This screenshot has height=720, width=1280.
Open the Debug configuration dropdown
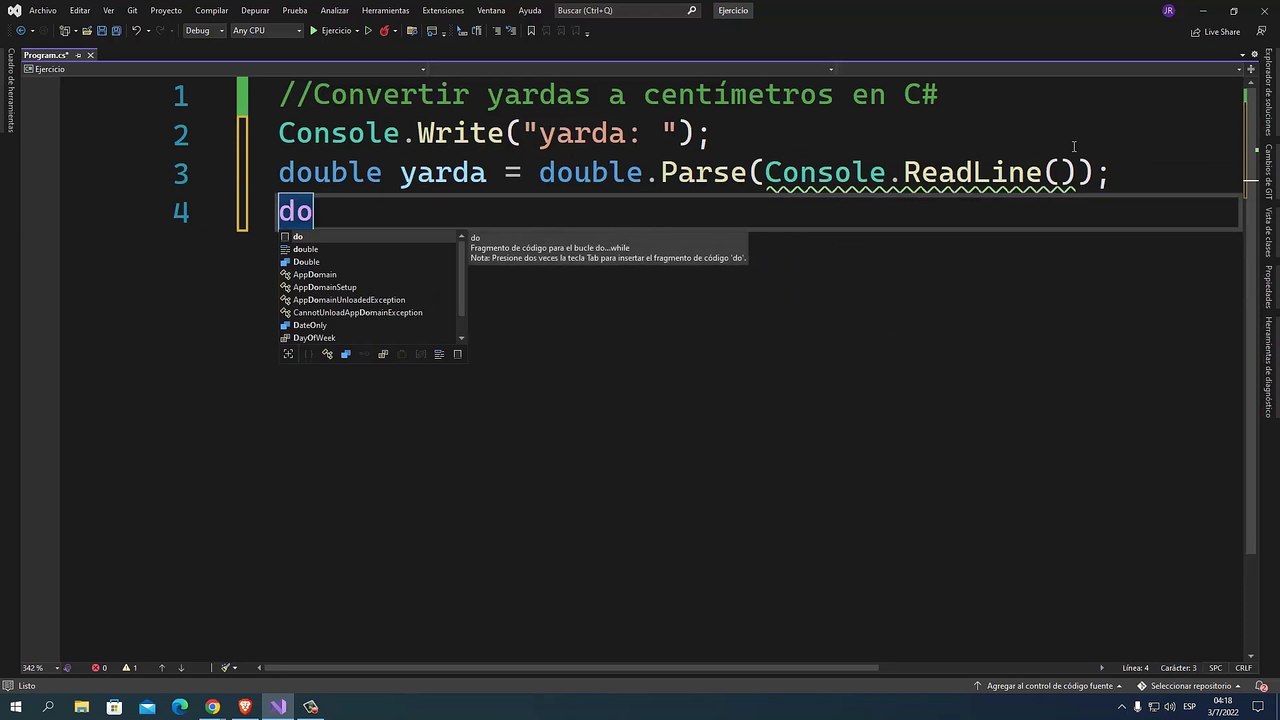[204, 31]
